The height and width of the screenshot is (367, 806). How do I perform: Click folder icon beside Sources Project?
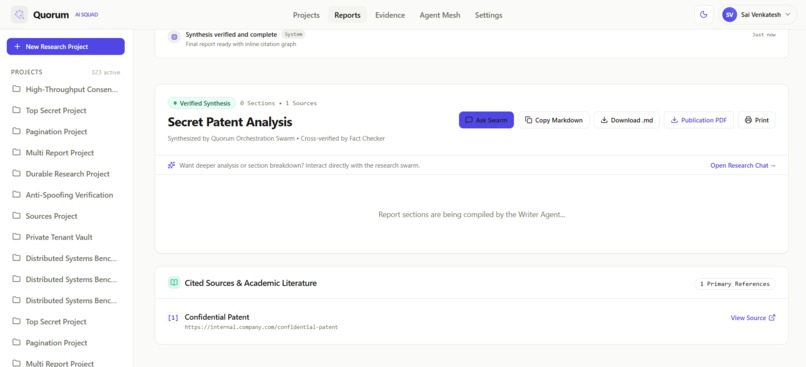(x=16, y=216)
